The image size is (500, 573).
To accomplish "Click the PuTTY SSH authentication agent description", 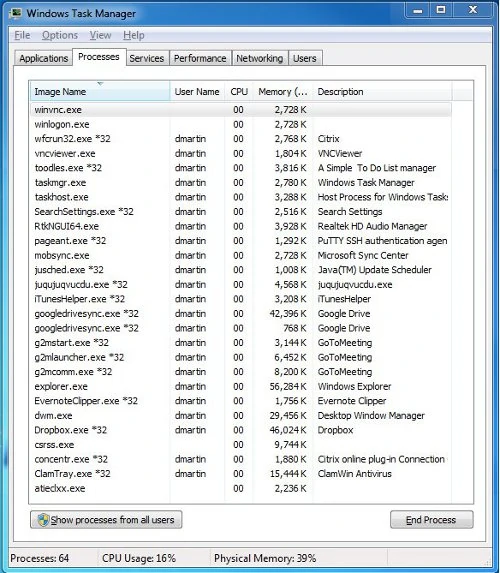I will pos(382,241).
